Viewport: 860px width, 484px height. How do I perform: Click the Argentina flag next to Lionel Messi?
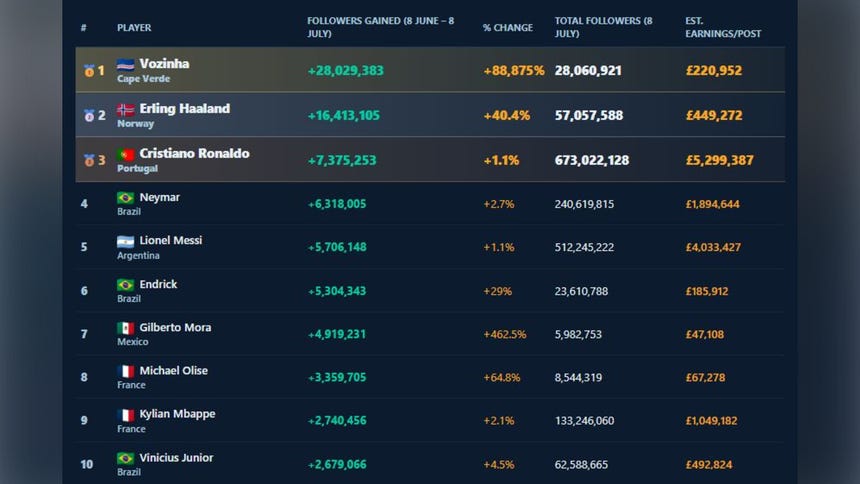(126, 241)
